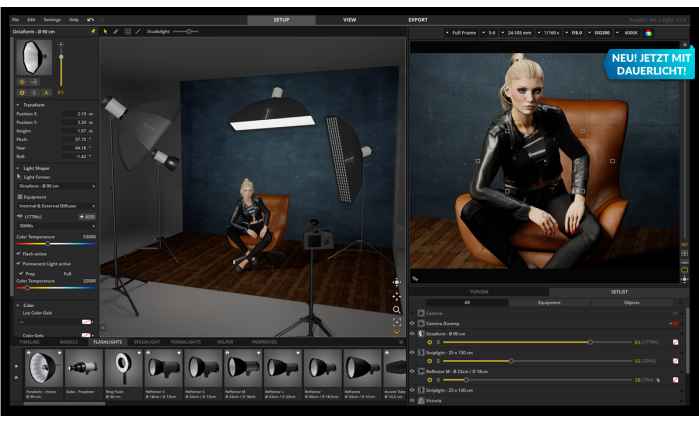Click the undo arrow in the menu bar
This screenshot has height=423, width=699.
[x=91, y=19]
